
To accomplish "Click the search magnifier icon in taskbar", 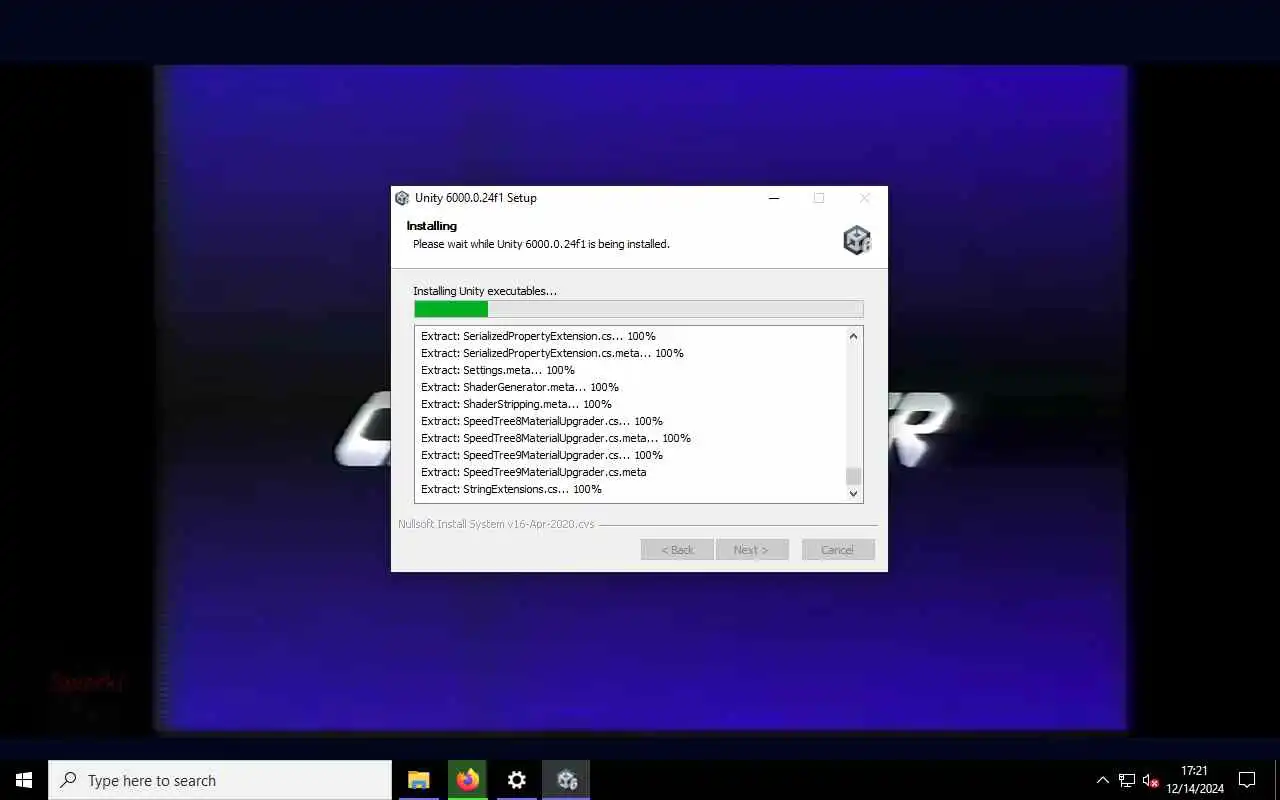I will (69, 780).
